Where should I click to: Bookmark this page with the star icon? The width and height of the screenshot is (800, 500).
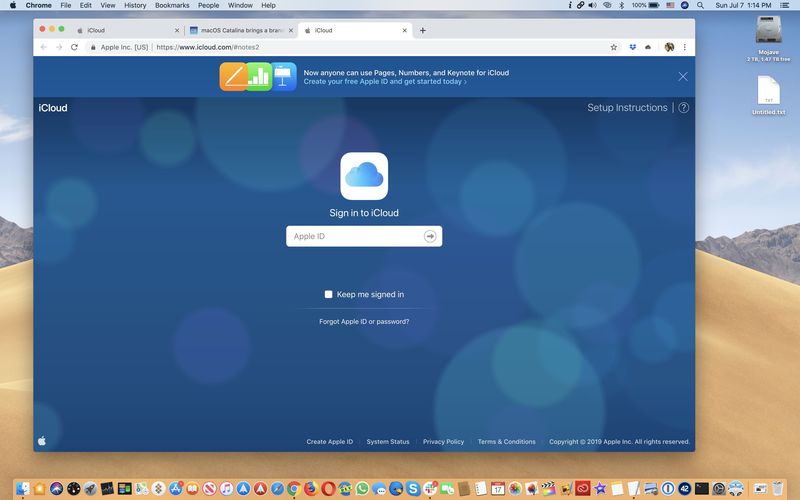click(614, 47)
